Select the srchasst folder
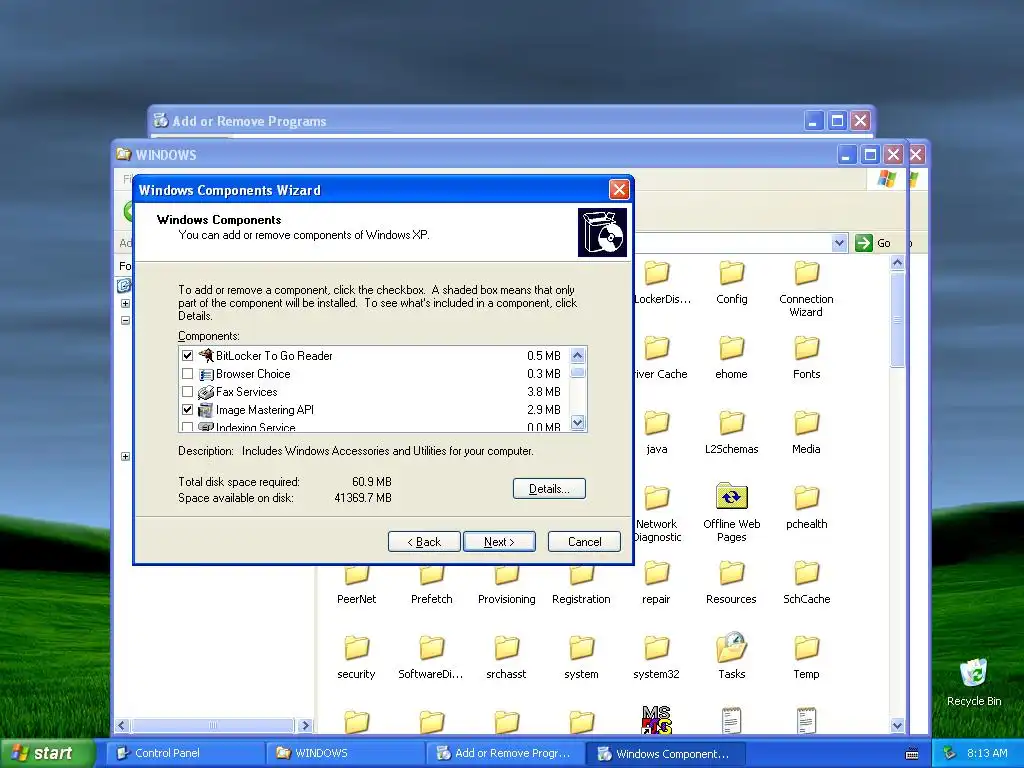Viewport: 1024px width, 768px height. click(x=506, y=649)
